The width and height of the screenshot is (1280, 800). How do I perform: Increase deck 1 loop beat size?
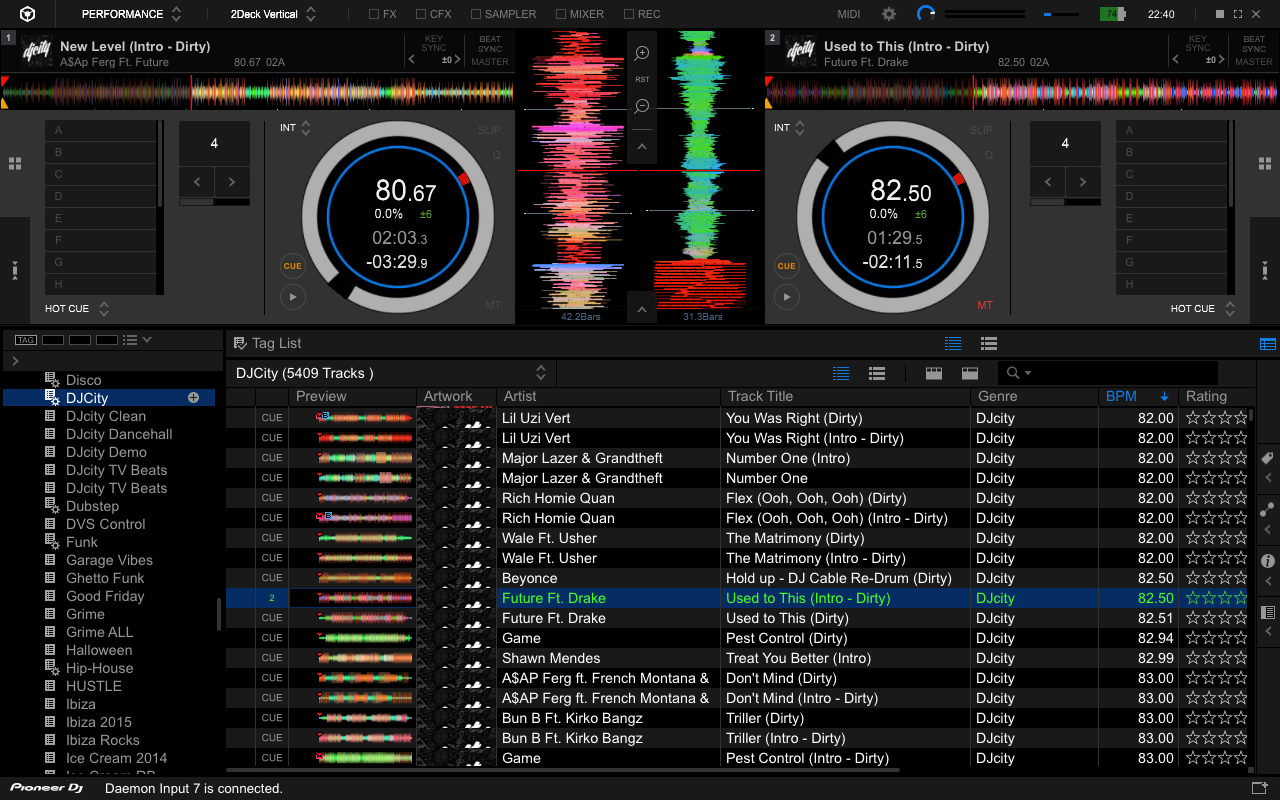(232, 182)
